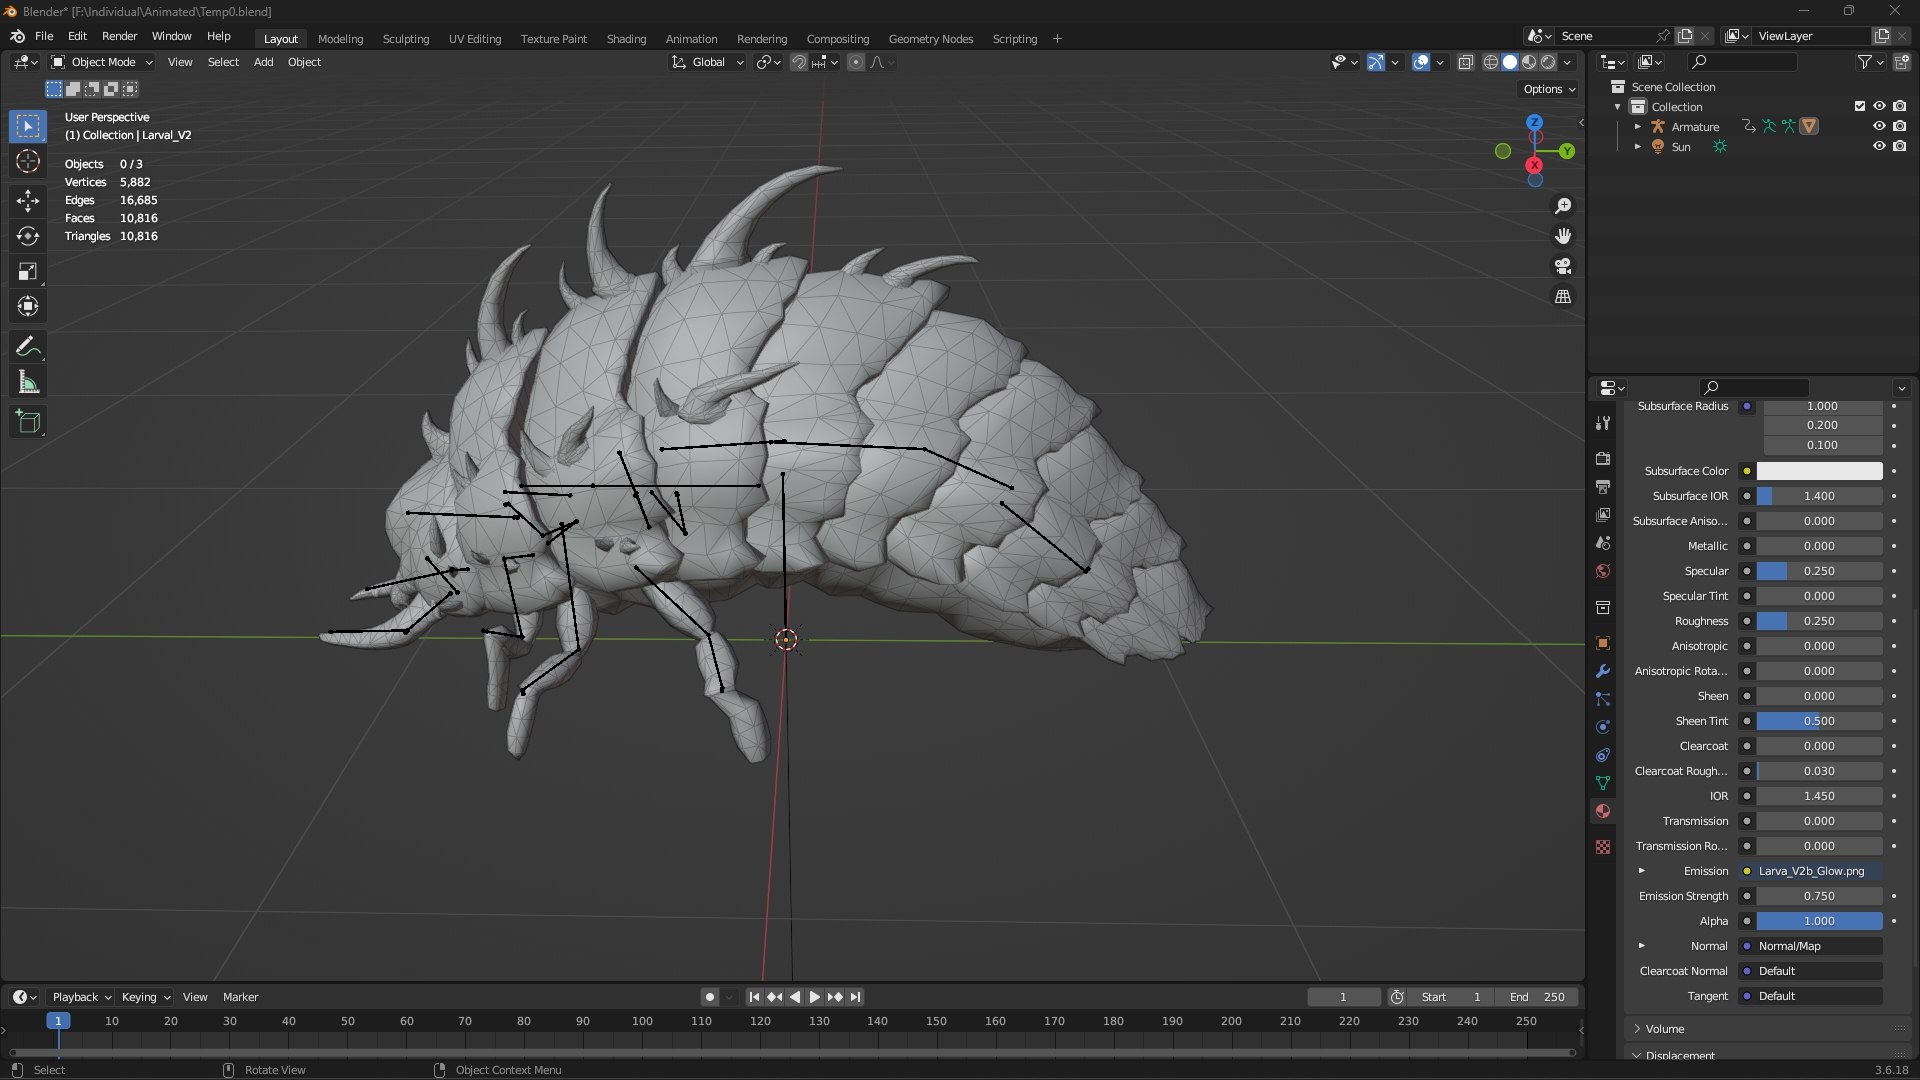Viewport: 1920px width, 1080px height.
Task: Open the Render menu
Action: tap(119, 36)
